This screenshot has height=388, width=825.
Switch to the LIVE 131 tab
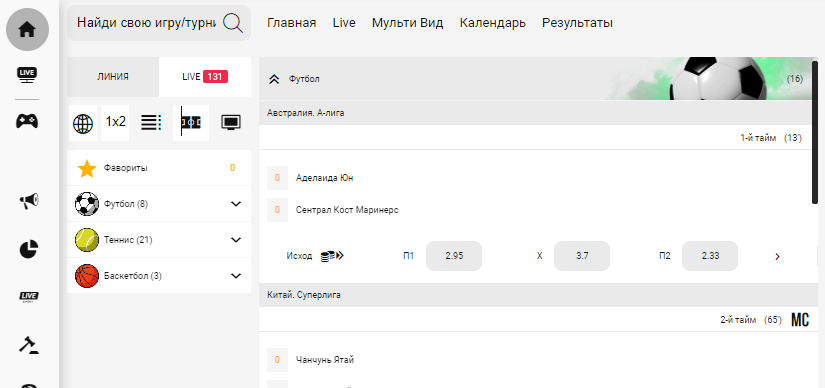(x=205, y=77)
